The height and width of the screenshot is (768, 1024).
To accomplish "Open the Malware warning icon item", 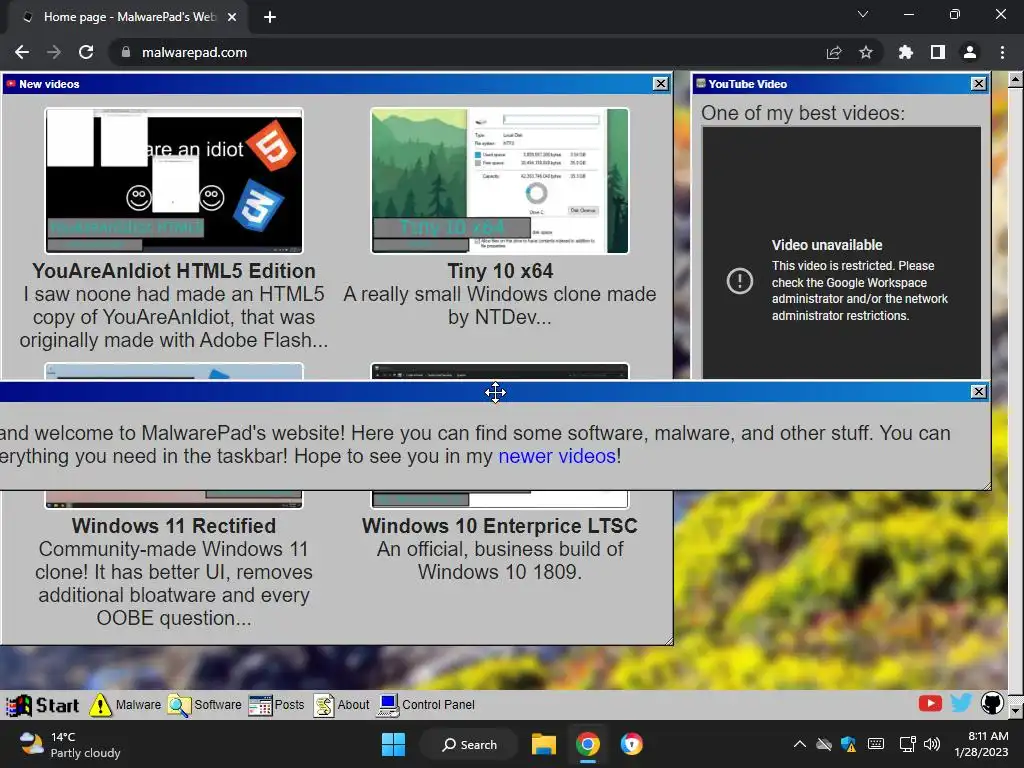I will [125, 705].
